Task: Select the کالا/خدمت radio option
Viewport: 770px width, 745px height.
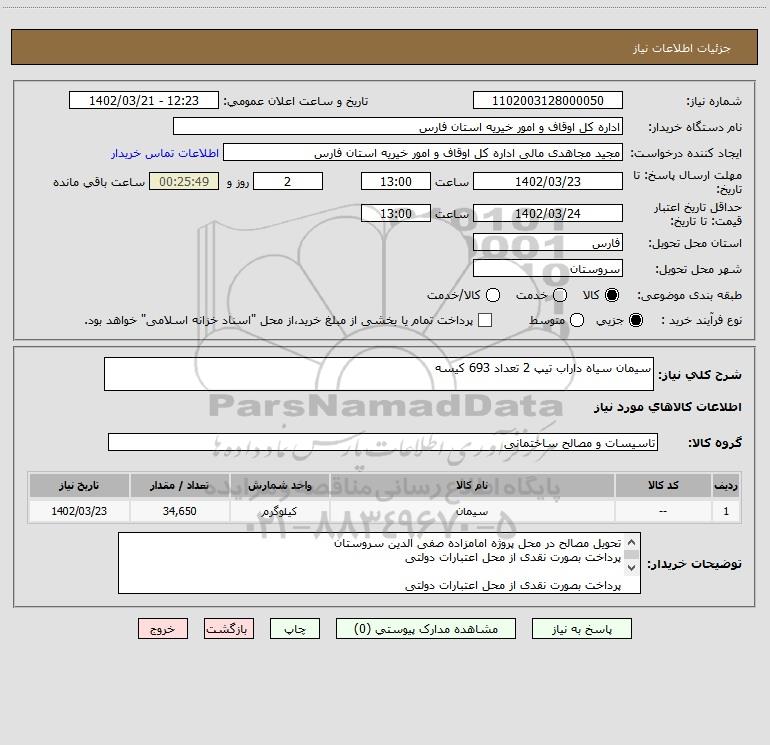Action: 493,295
